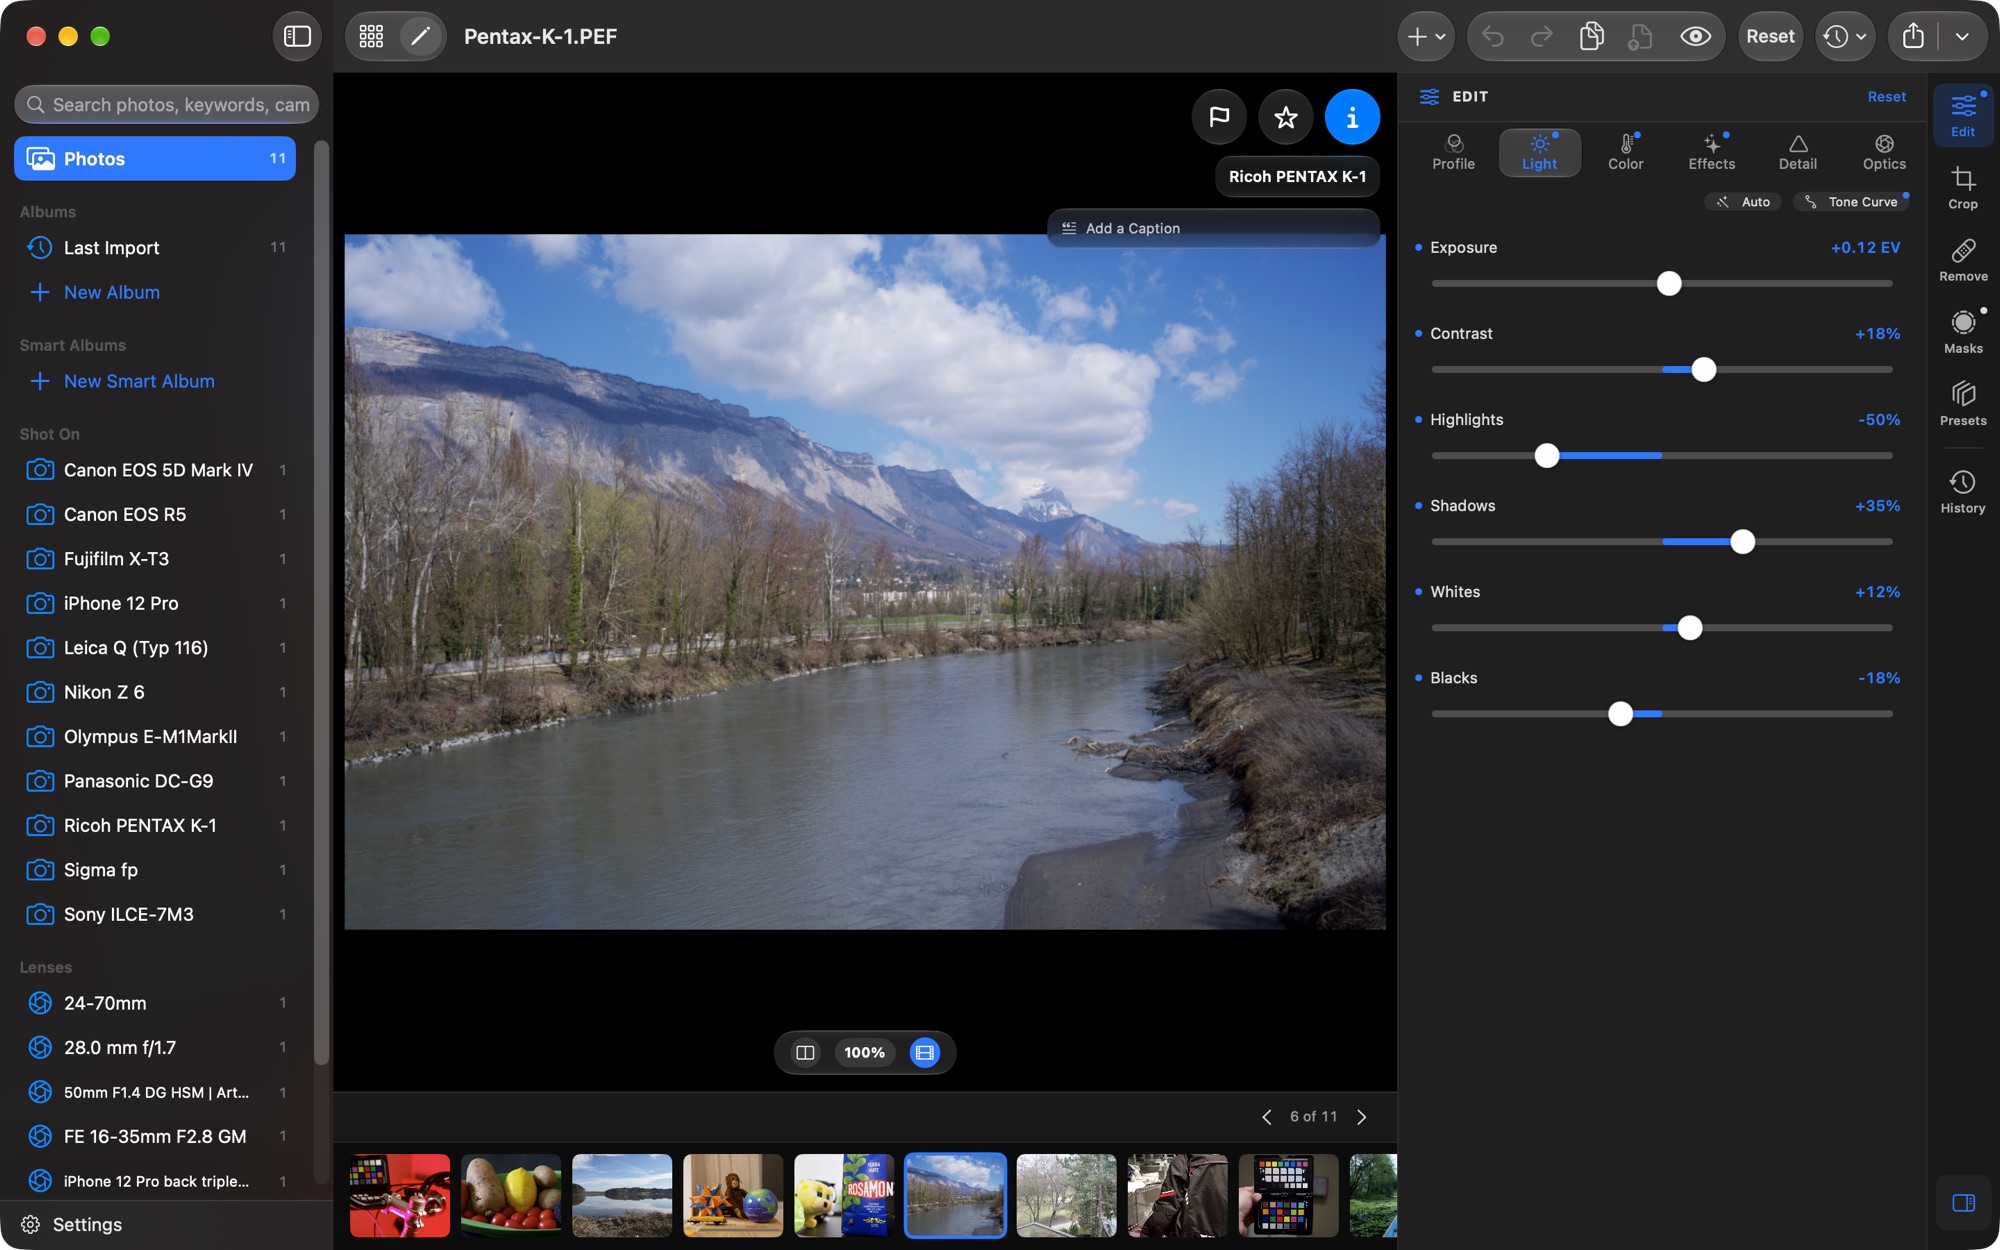Paste edits icon in toolbar
Screen dimensions: 2000x1250
click(1640, 36)
